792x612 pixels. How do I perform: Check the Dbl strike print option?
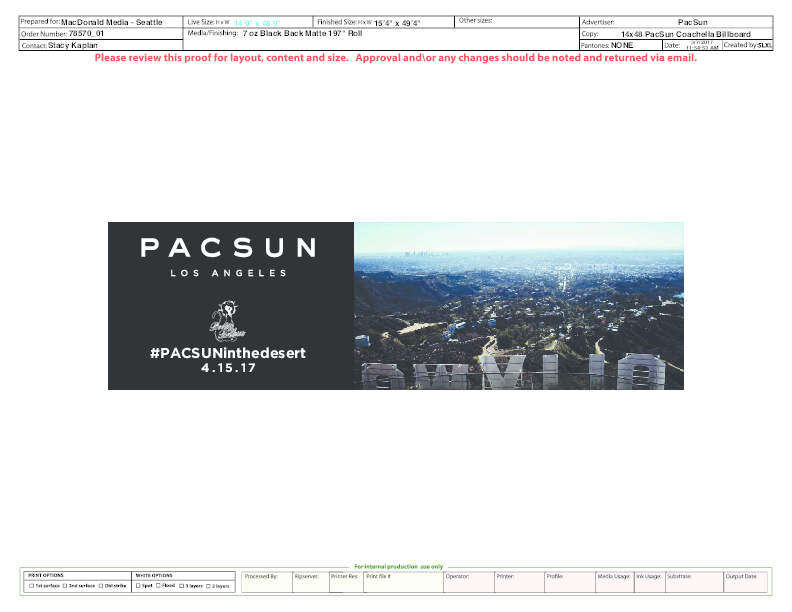pyautogui.click(x=101, y=586)
